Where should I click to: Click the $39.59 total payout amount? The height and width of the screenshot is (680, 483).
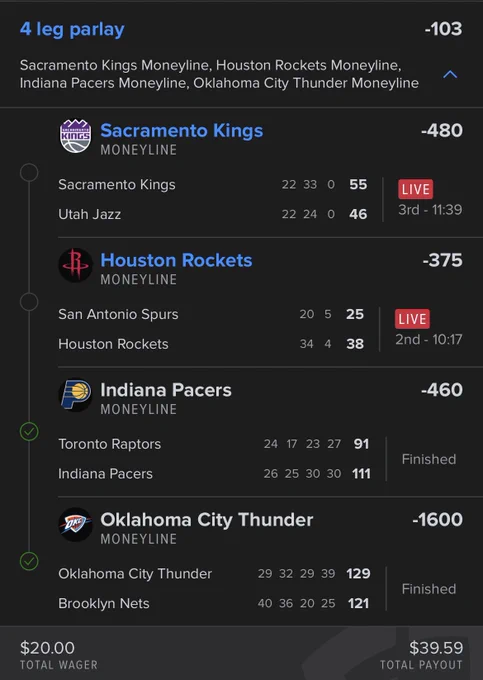coord(436,648)
